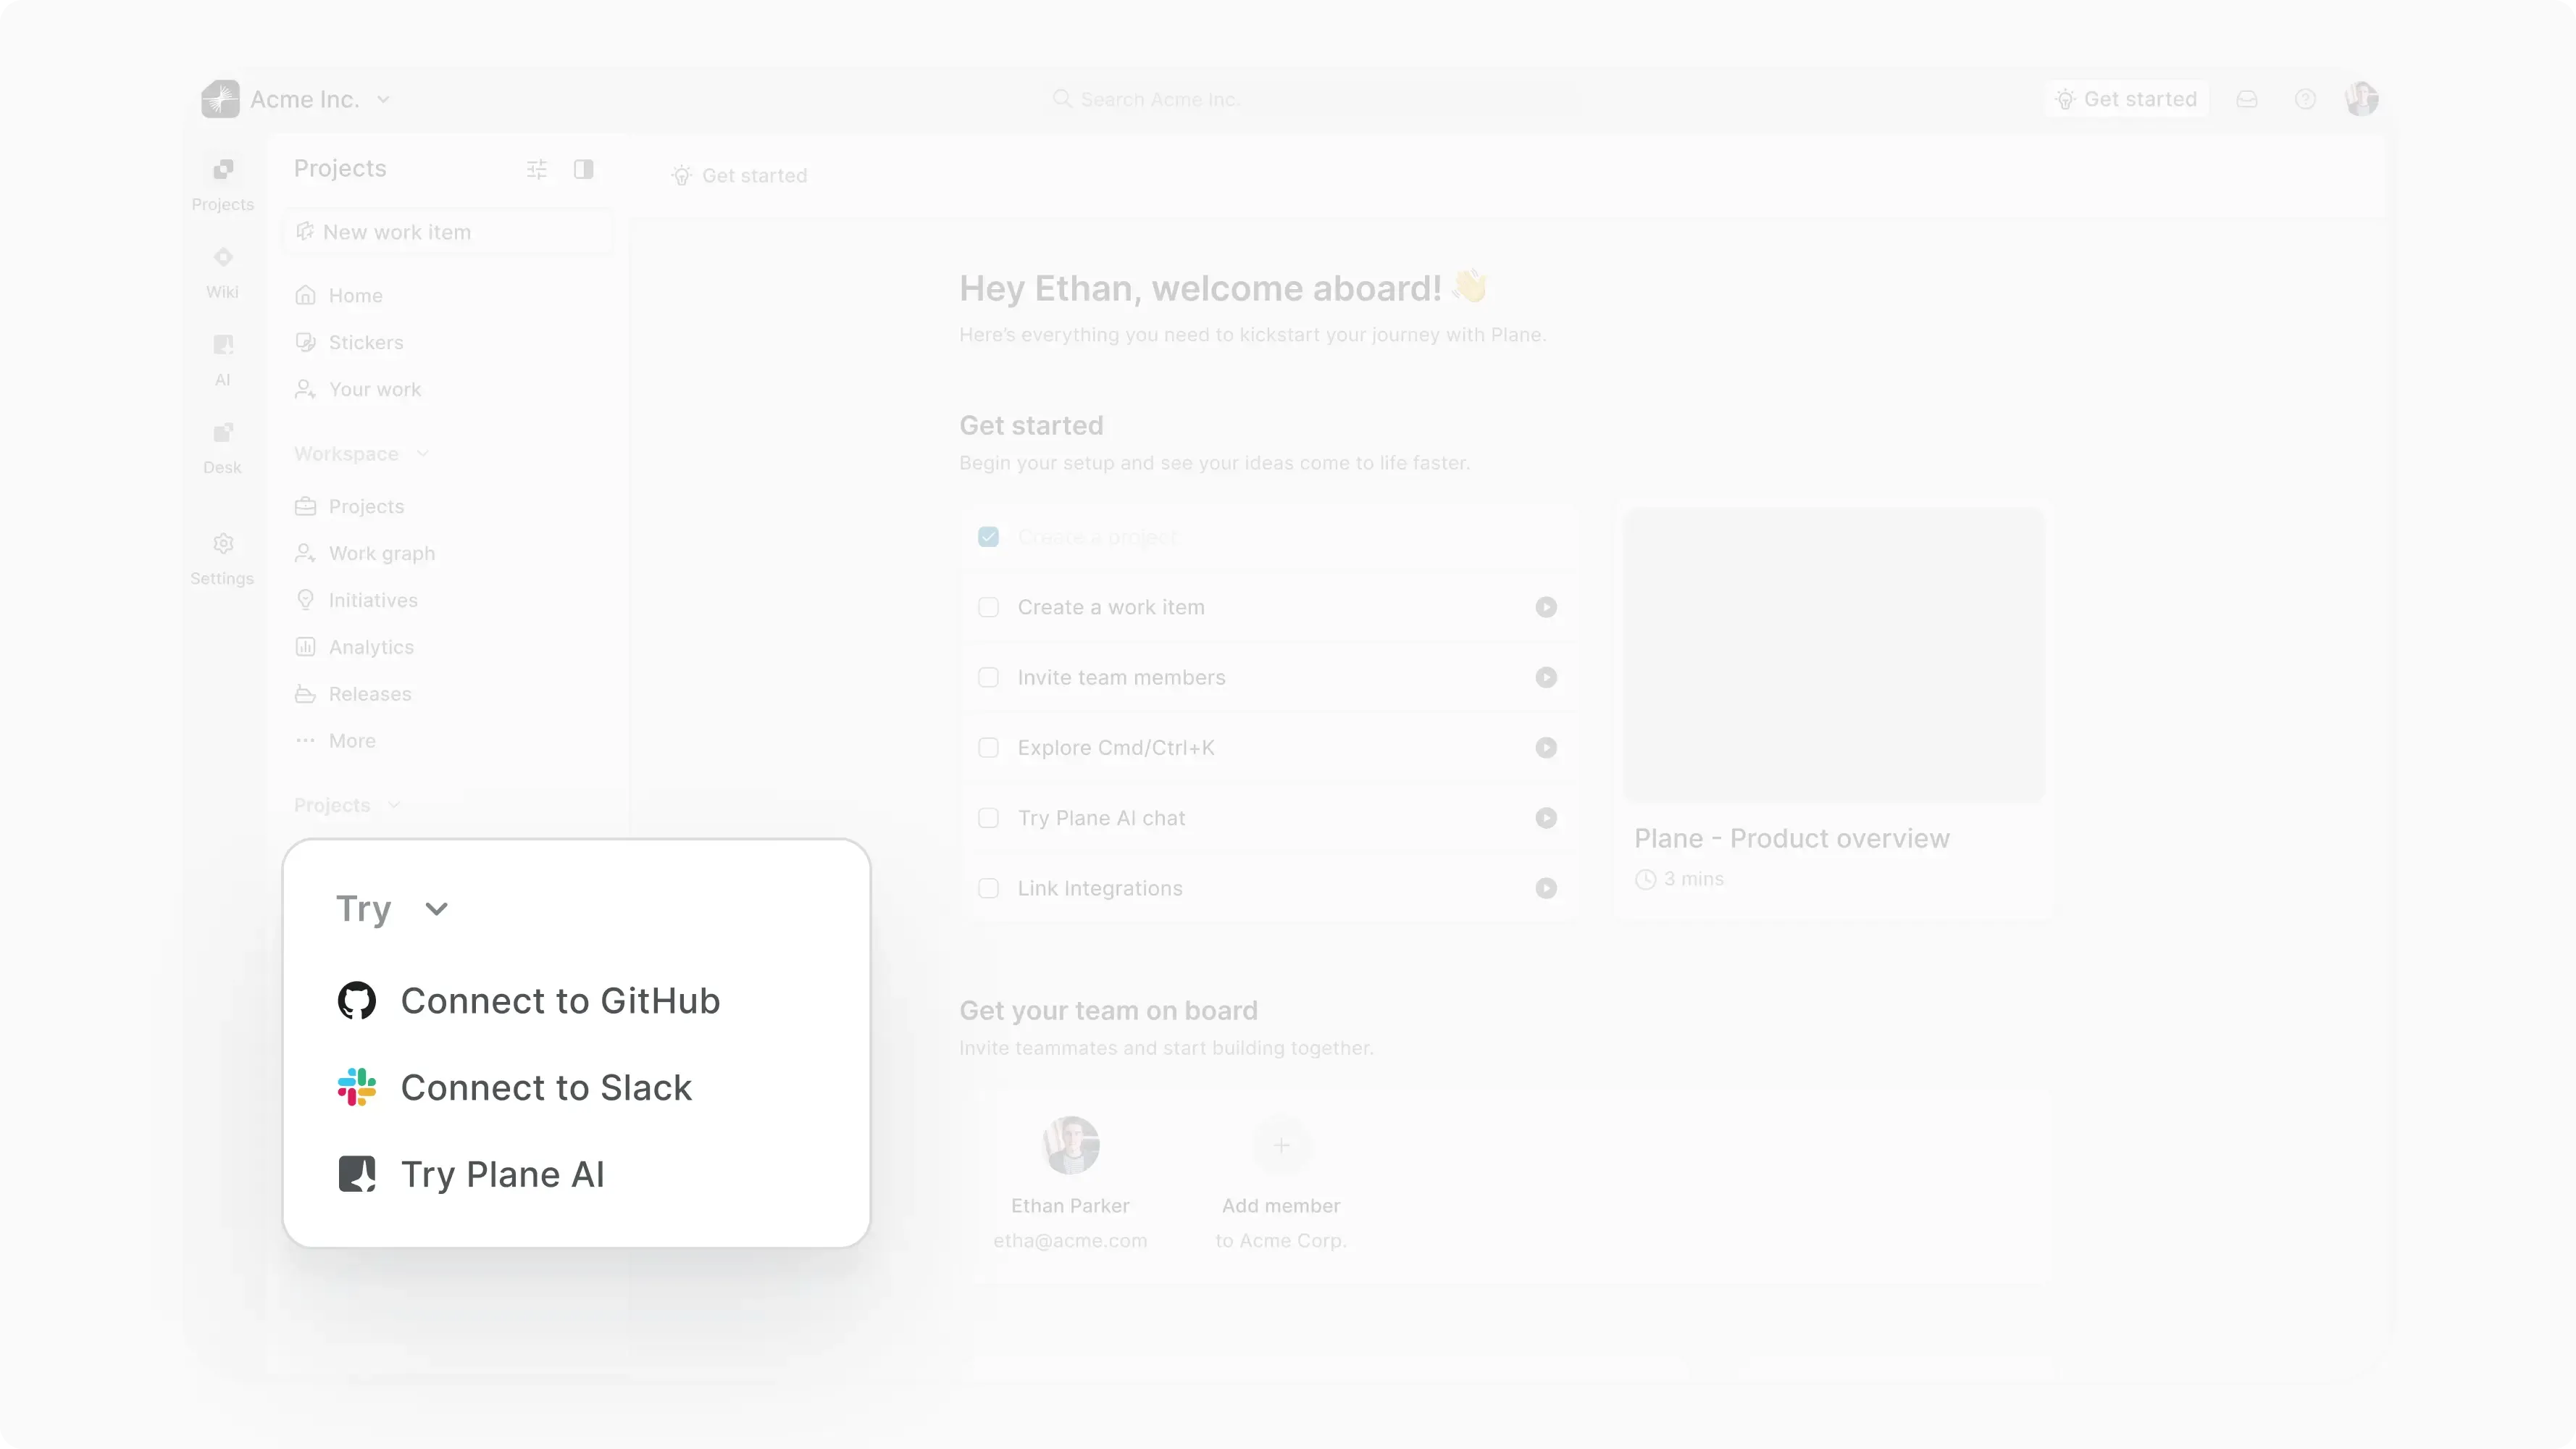The height and width of the screenshot is (1449, 2576).
Task: Click the search magnifier in the top bar
Action: click(1061, 99)
